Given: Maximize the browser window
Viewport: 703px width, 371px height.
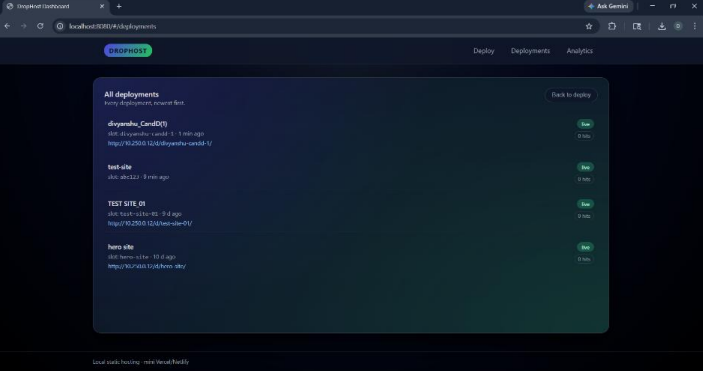Looking at the screenshot, I should pyautogui.click(x=673, y=6).
